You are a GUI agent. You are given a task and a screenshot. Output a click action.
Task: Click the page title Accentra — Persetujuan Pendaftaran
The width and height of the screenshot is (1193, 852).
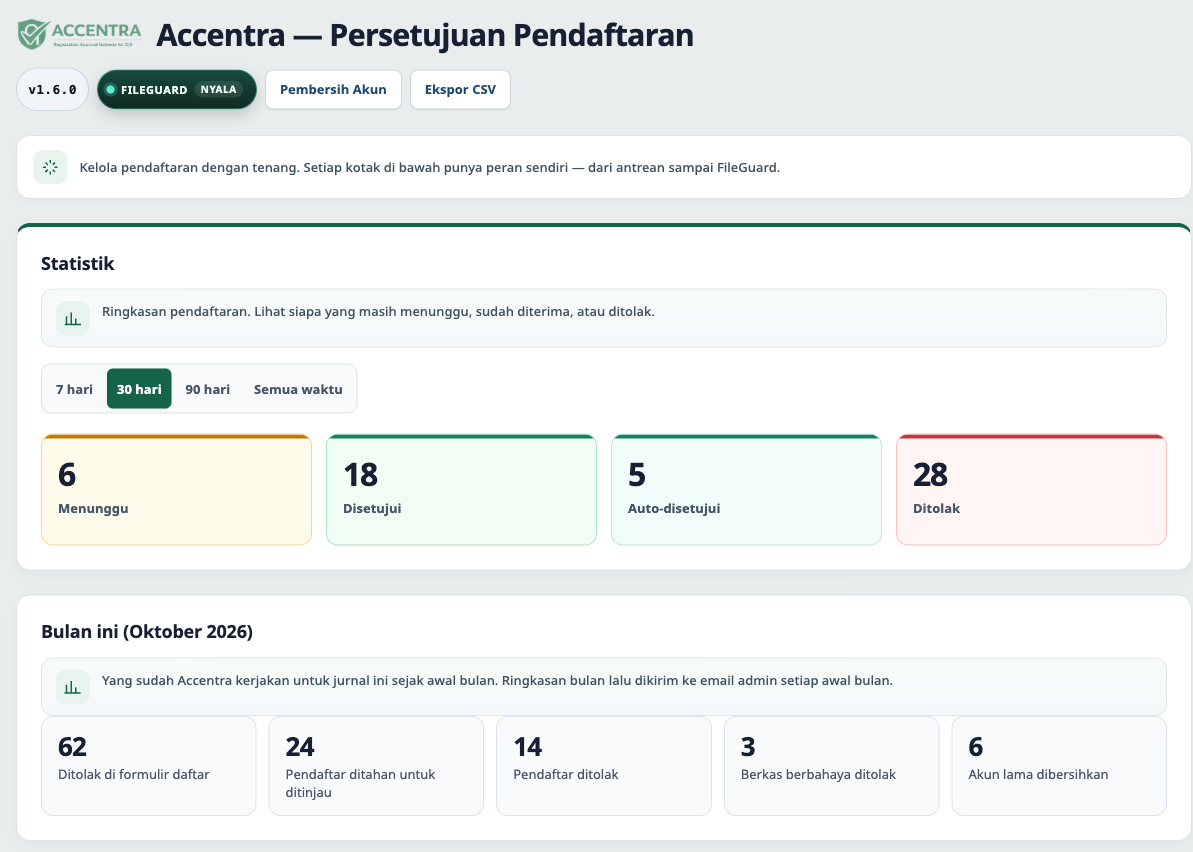tap(425, 35)
